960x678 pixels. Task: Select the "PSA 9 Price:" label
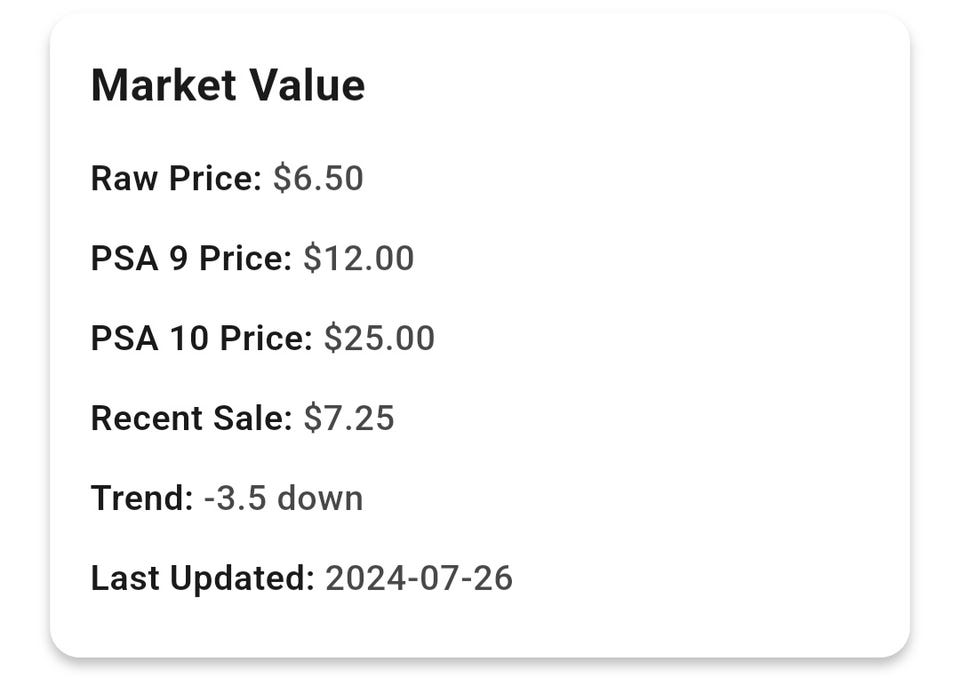point(191,259)
